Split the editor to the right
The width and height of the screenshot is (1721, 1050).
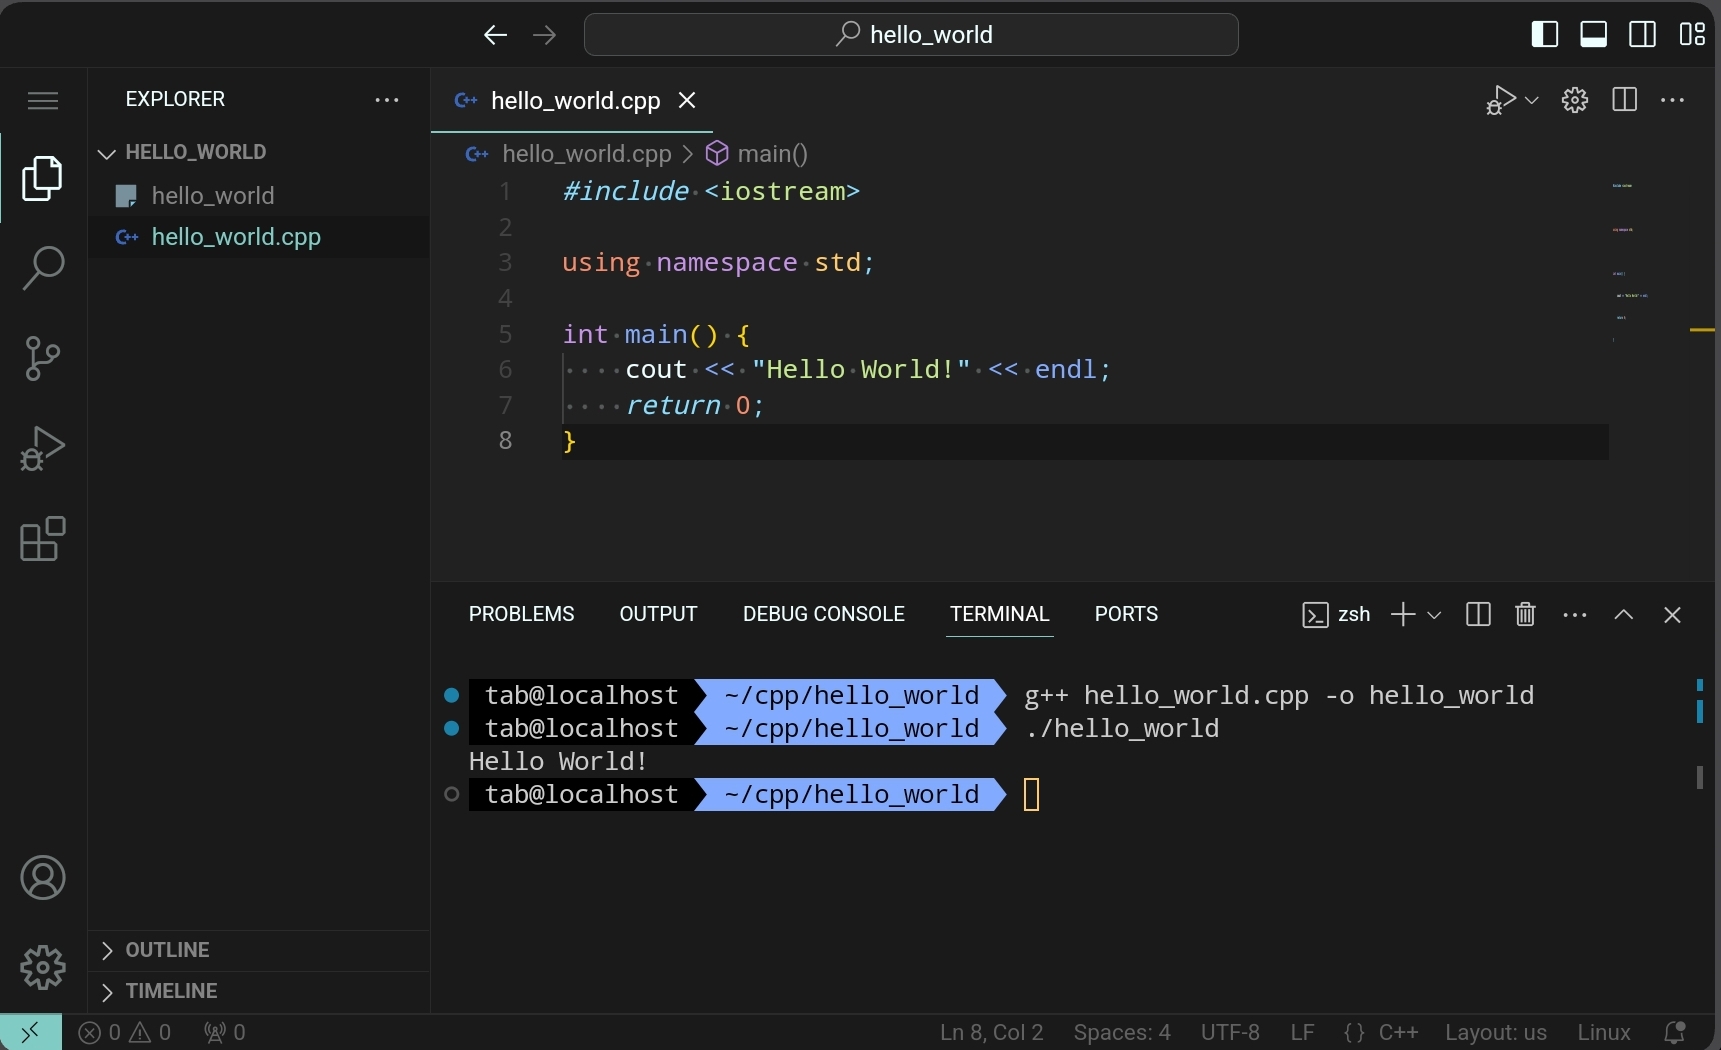1625,100
